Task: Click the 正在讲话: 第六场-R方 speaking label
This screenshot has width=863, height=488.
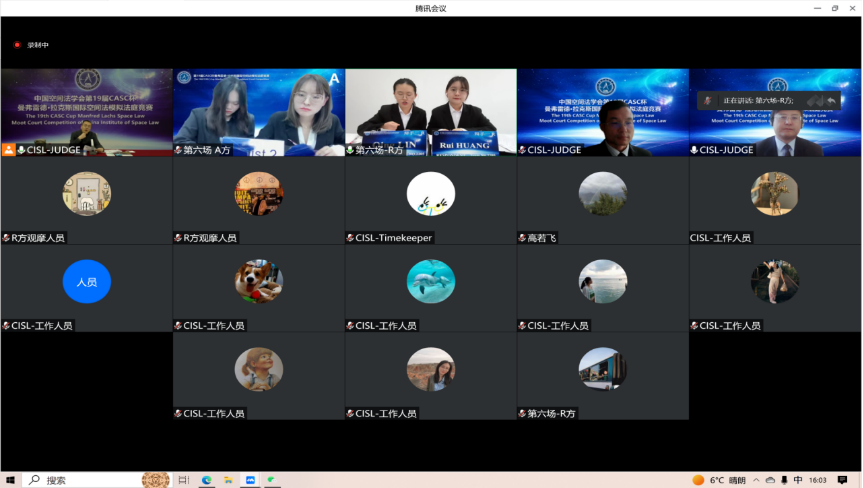Action: click(x=758, y=101)
